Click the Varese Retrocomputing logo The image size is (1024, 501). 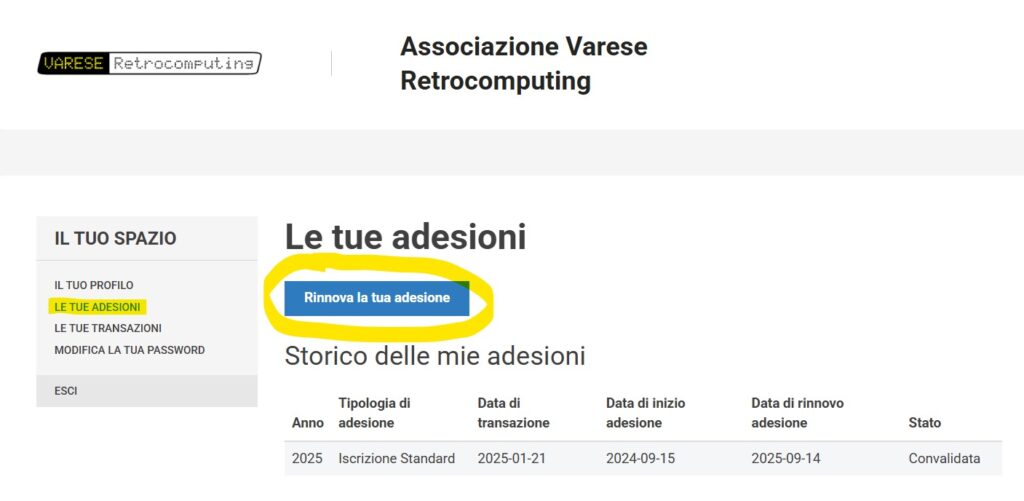point(150,63)
